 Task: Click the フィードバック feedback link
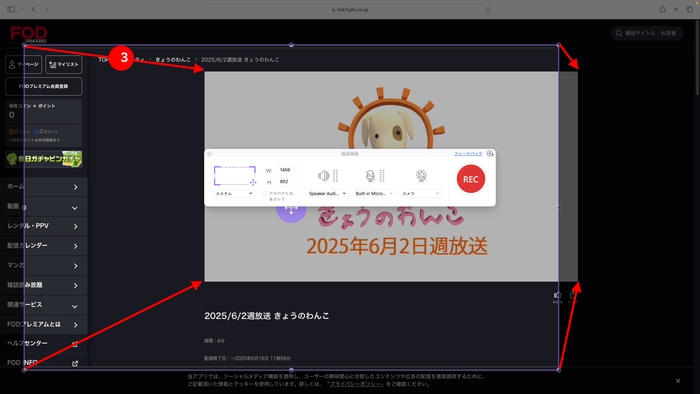point(468,153)
